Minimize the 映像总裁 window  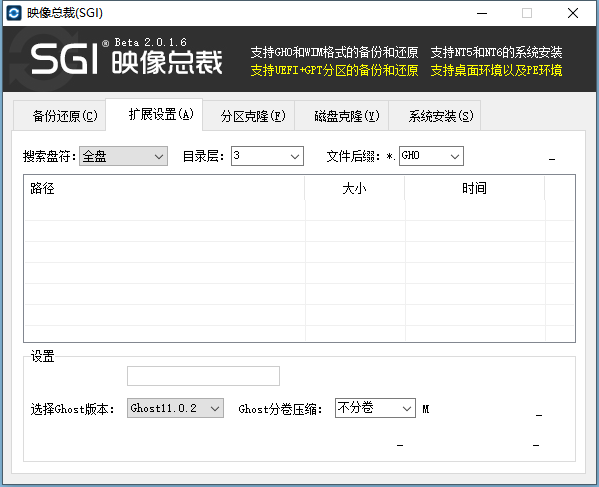(482, 13)
